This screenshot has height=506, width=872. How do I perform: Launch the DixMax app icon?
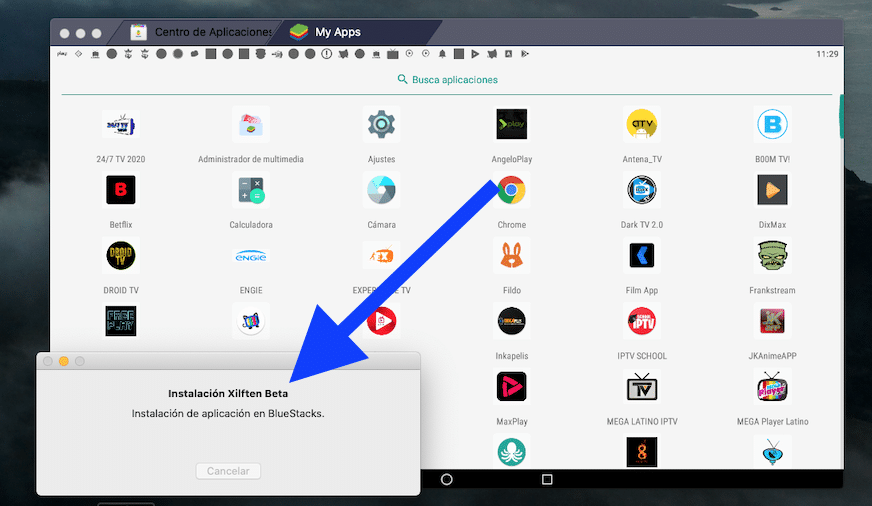(772, 190)
